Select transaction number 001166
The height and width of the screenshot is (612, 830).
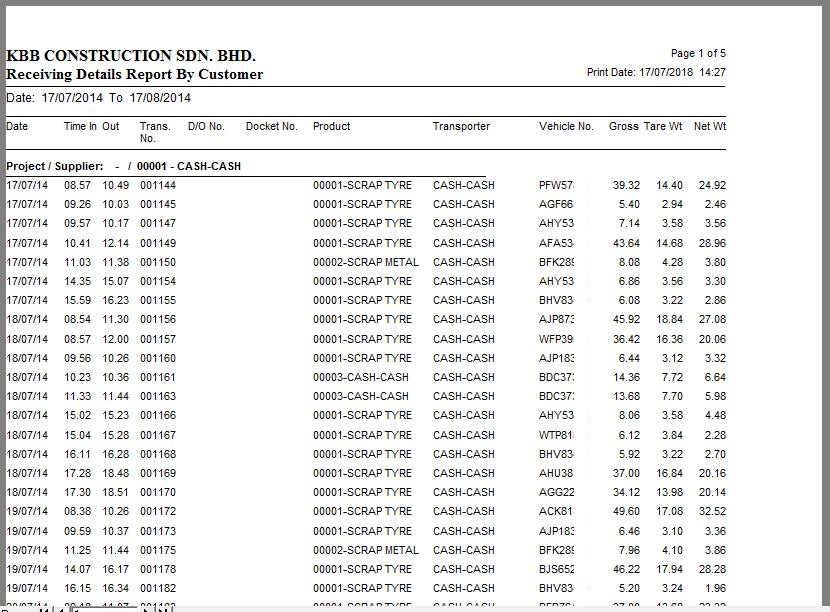(x=158, y=416)
